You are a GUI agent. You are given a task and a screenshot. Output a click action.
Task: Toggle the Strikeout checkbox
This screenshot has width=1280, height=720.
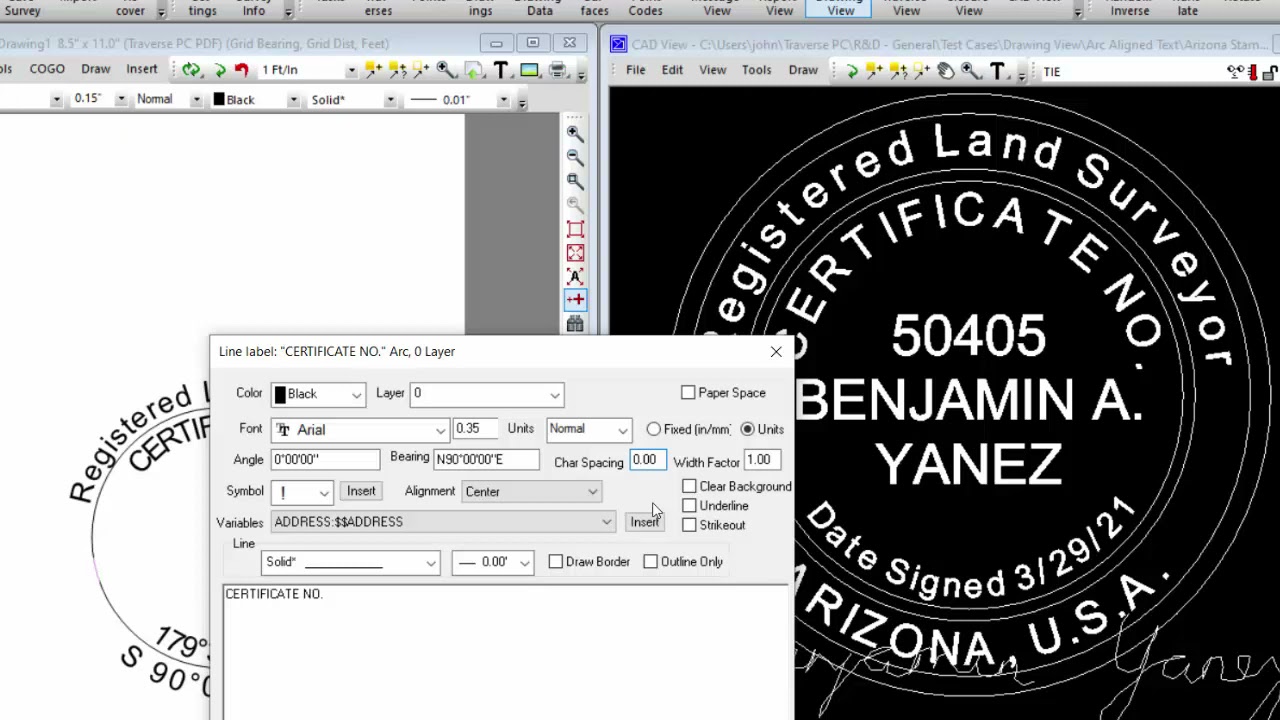point(689,525)
